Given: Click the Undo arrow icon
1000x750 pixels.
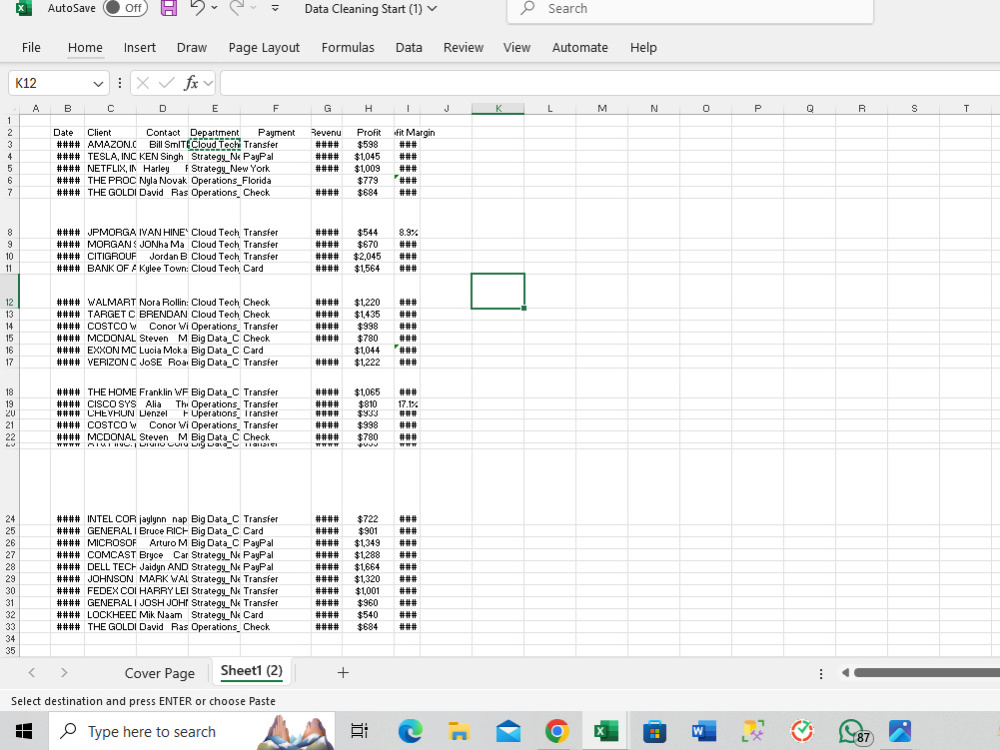Looking at the screenshot, I should (198, 8).
